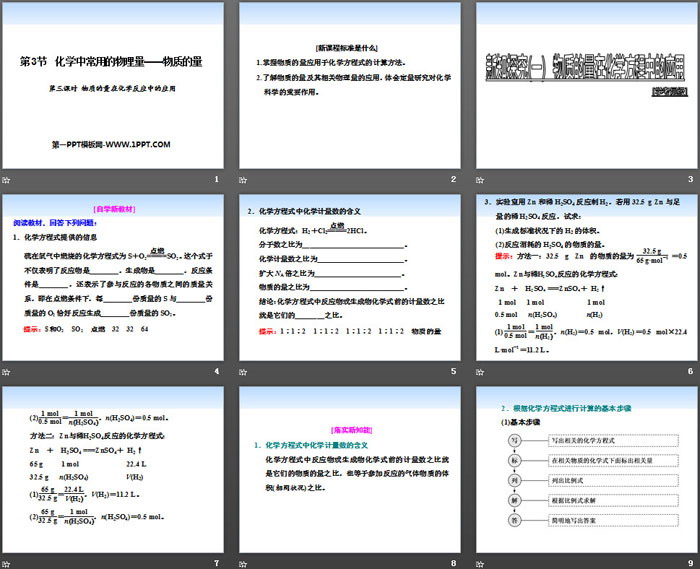Click the slide number 9 label
The image size is (700, 569).
coord(689,563)
